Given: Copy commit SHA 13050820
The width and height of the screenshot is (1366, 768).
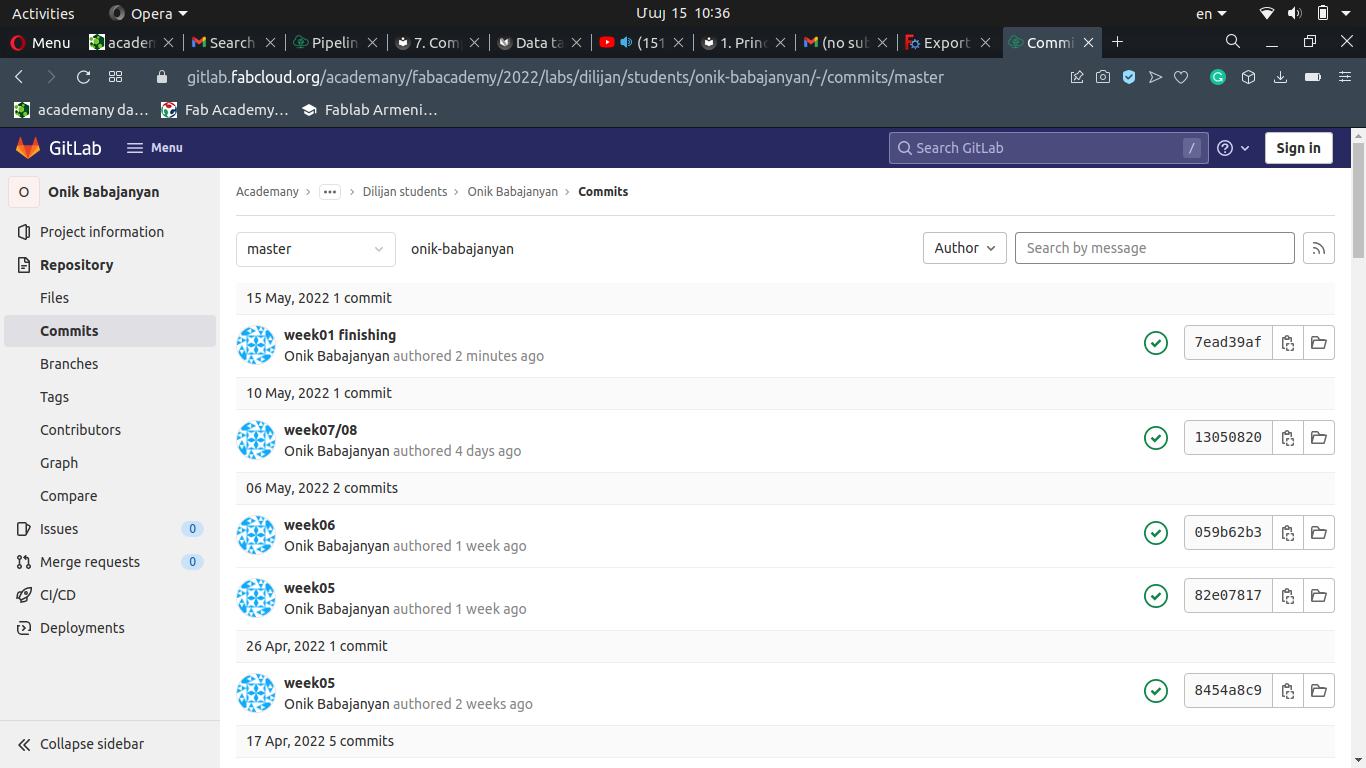Looking at the screenshot, I should click(1288, 438).
